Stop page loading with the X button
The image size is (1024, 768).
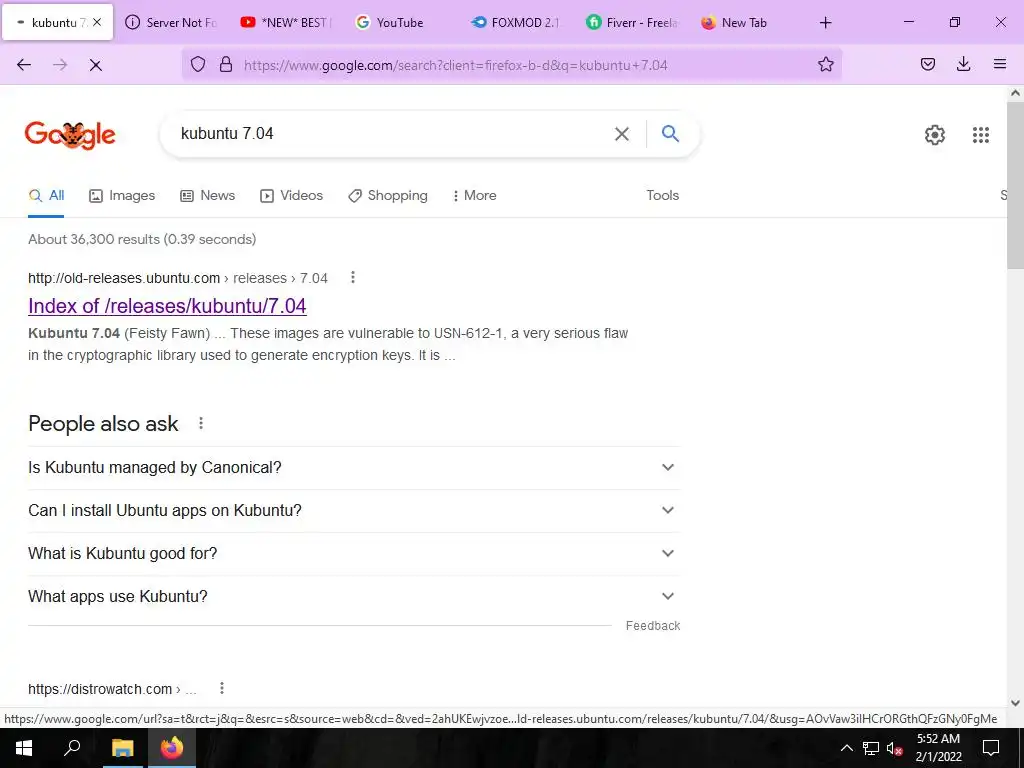click(95, 65)
